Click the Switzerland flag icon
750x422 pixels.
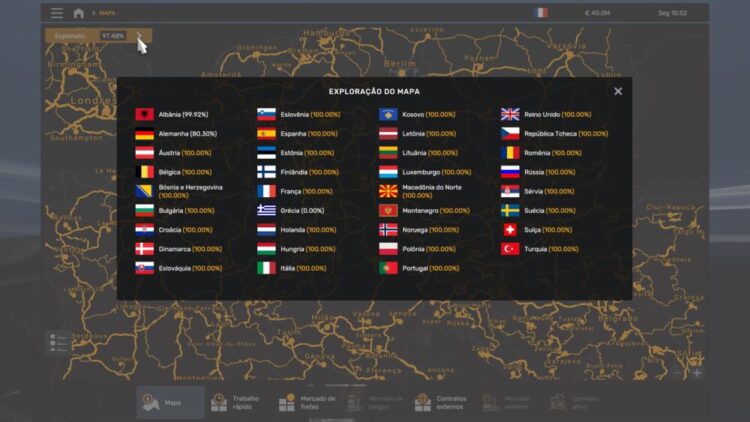[510, 230]
